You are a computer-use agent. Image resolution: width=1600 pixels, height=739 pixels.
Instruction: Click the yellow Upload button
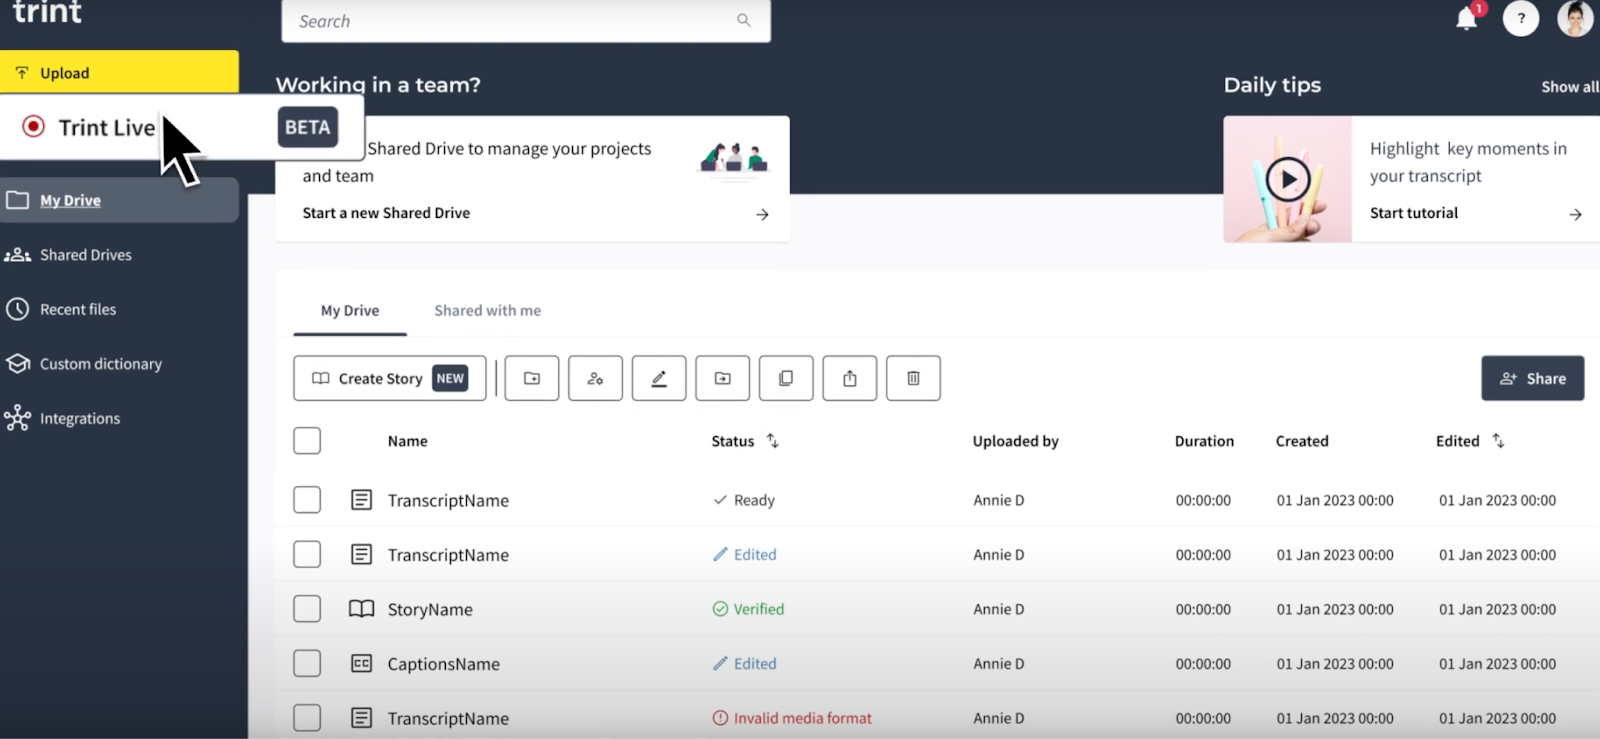tap(119, 72)
